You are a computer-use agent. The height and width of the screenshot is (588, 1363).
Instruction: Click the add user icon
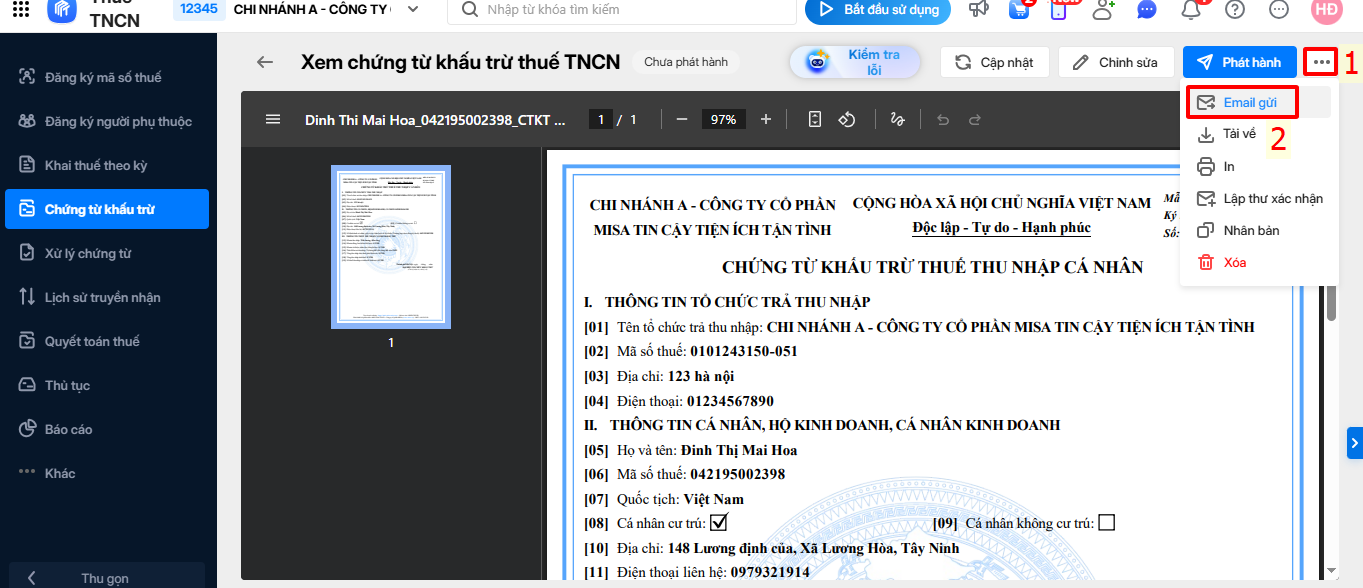[1103, 10]
